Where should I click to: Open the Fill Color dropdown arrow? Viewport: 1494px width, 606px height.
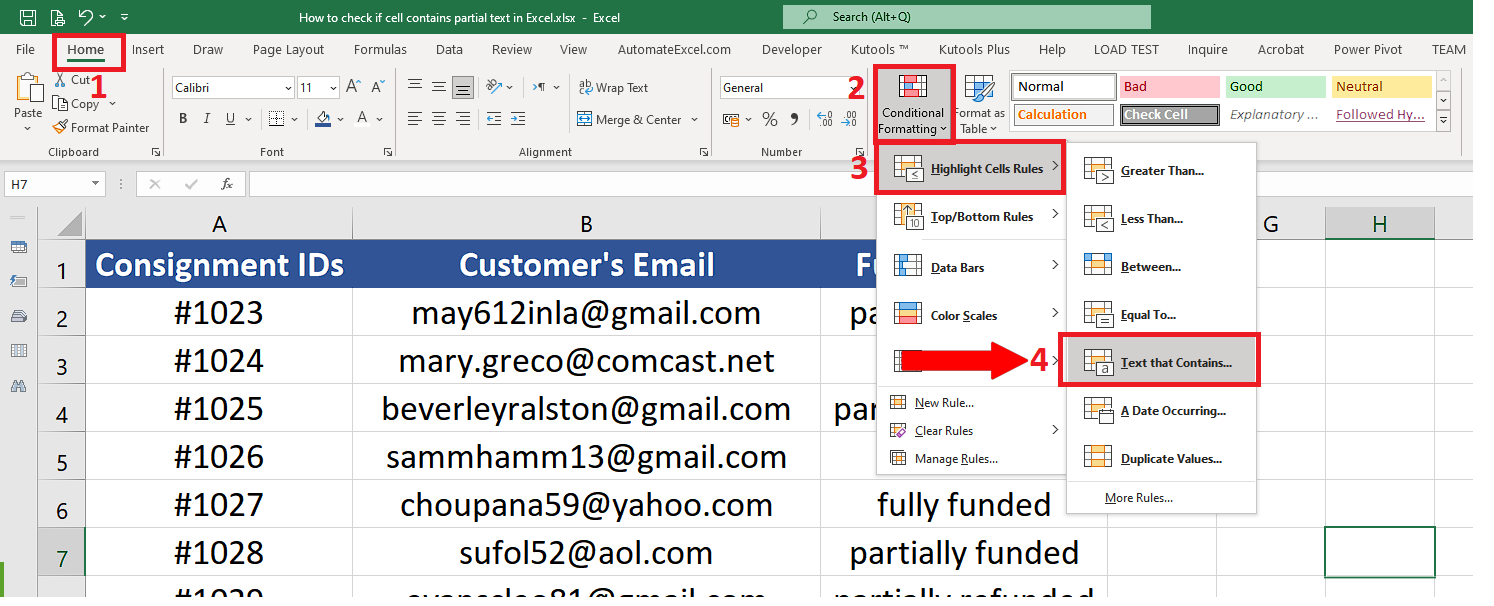pyautogui.click(x=342, y=119)
